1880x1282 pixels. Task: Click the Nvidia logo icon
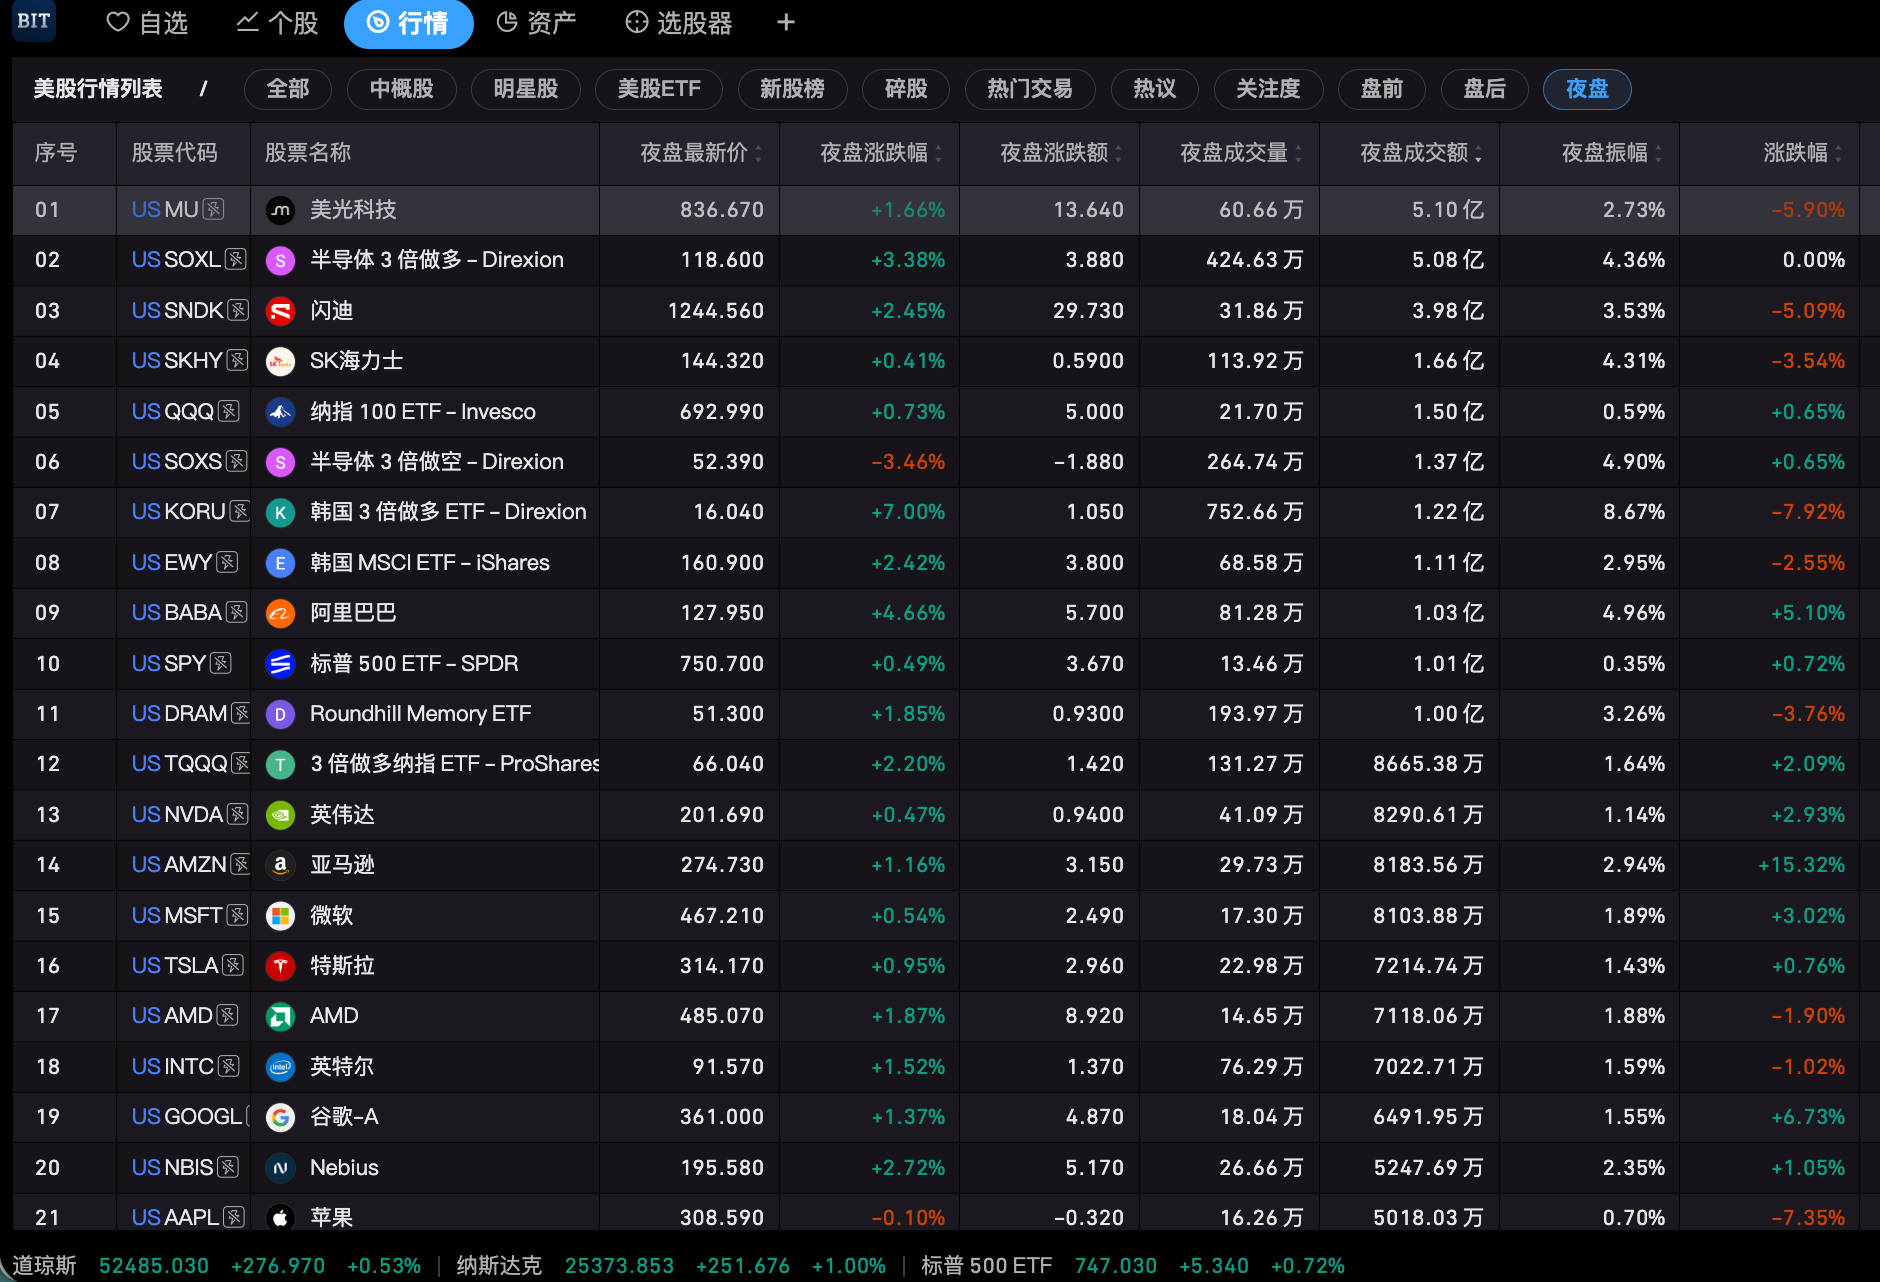pos(280,815)
